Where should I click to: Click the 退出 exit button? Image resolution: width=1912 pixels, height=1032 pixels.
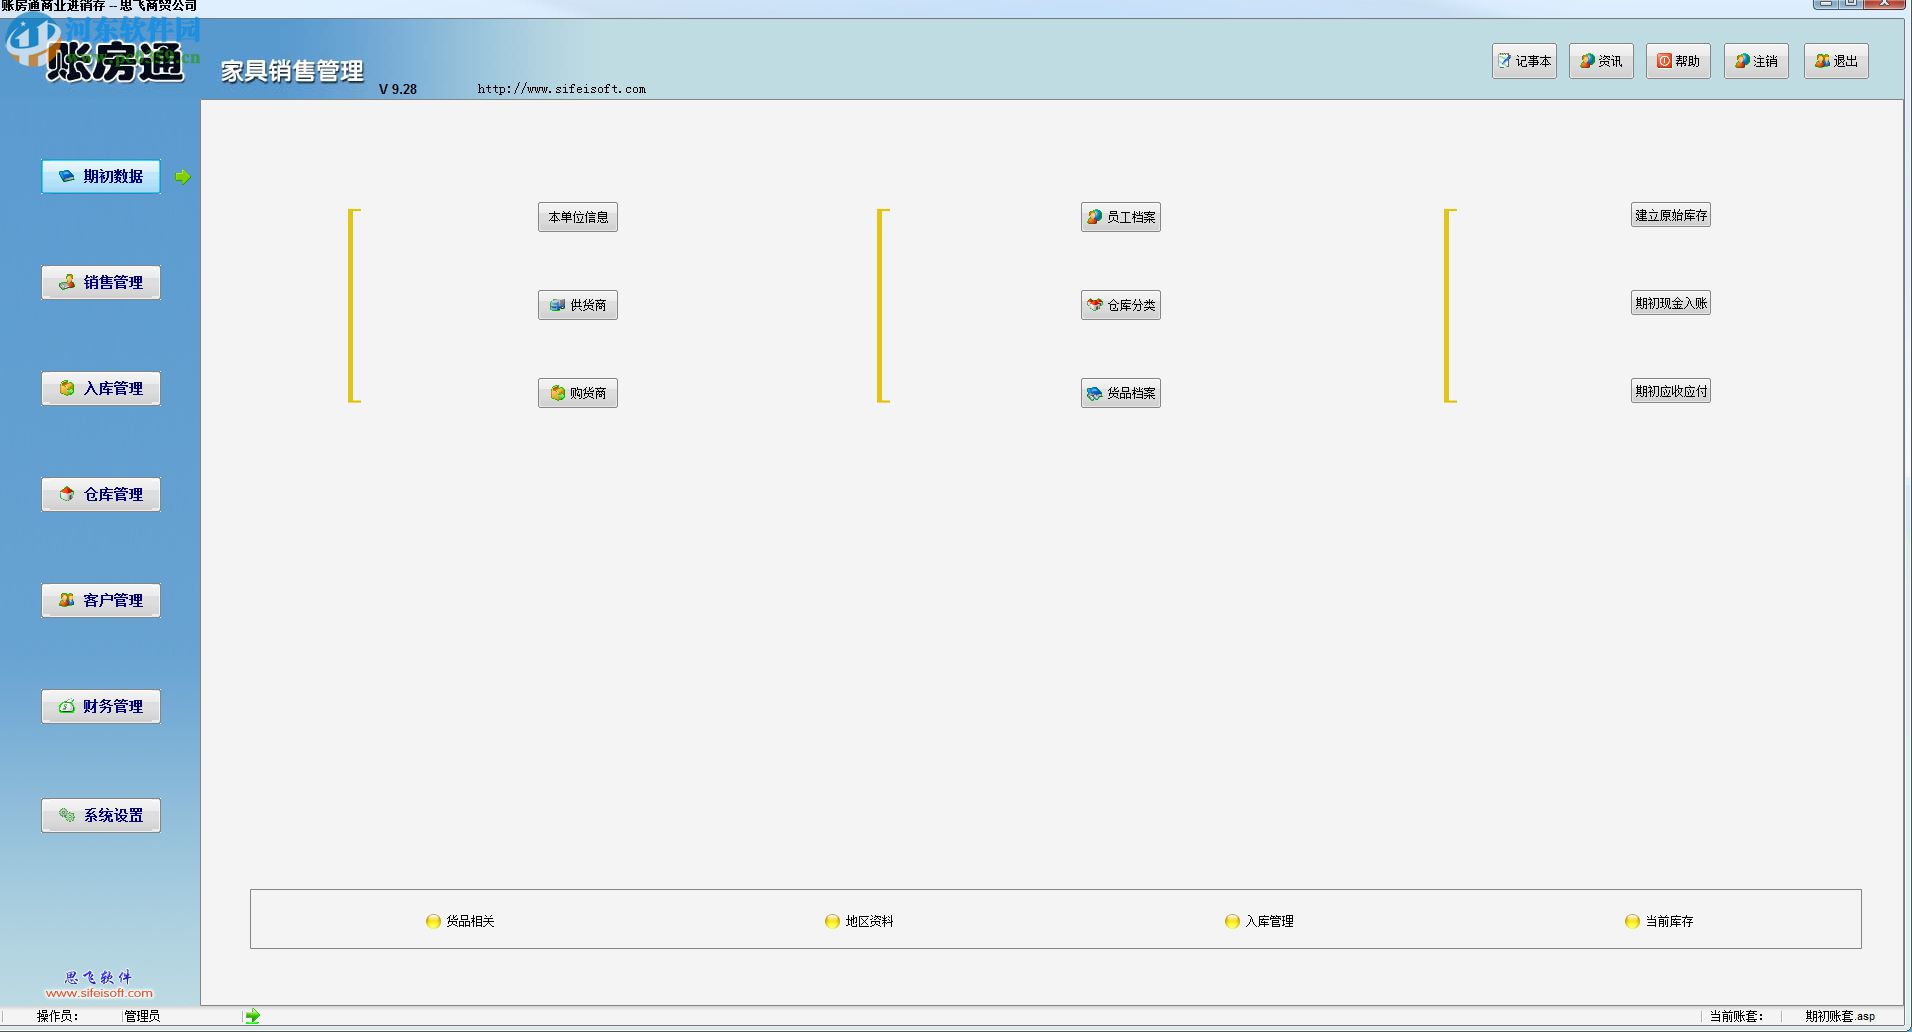[1836, 61]
